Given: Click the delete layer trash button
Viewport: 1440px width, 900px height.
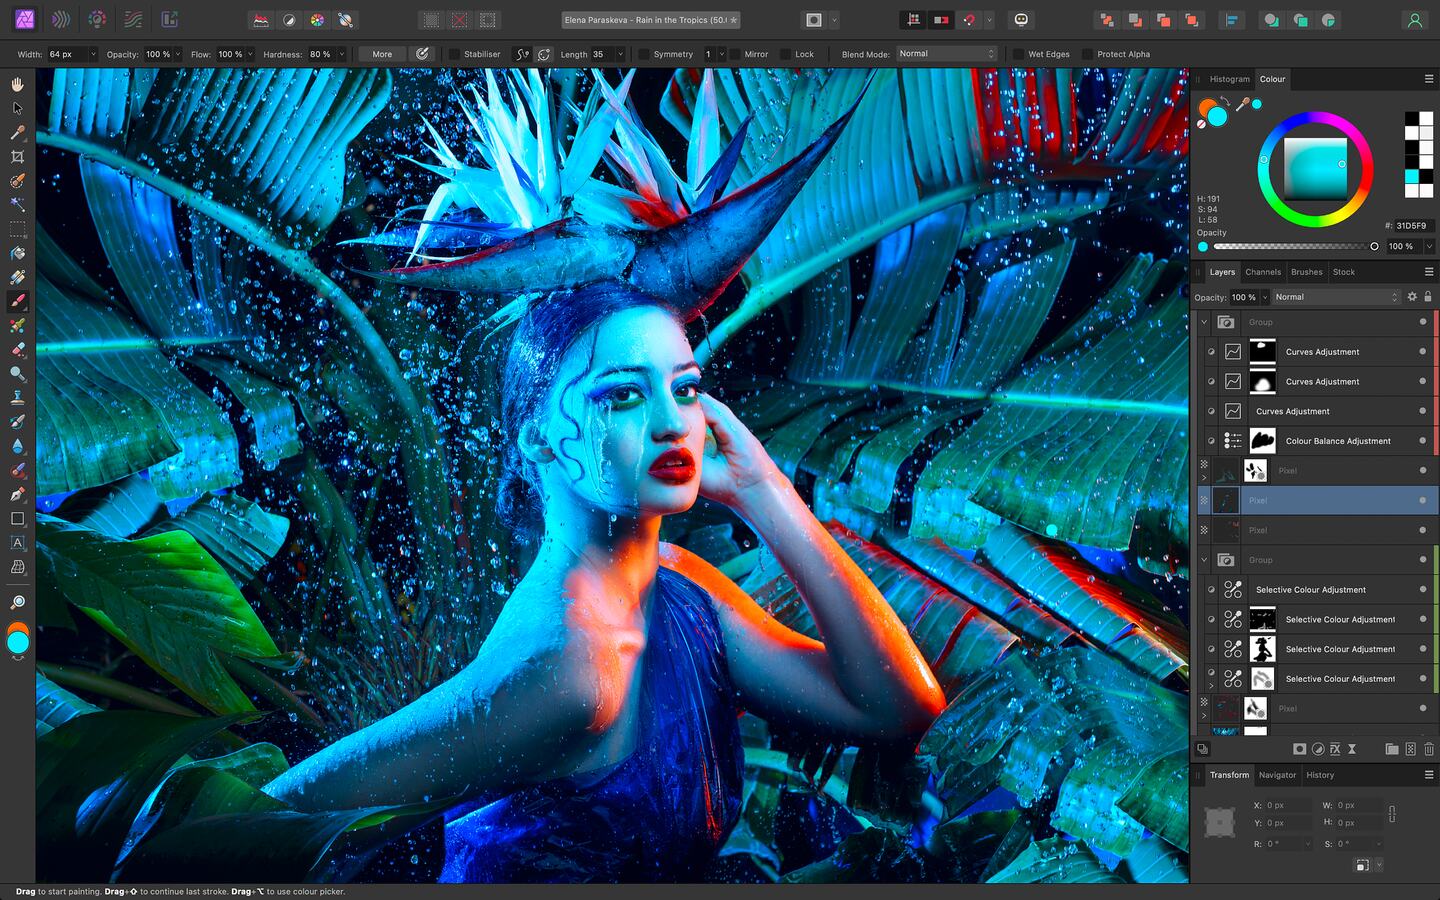Looking at the screenshot, I should [1429, 749].
